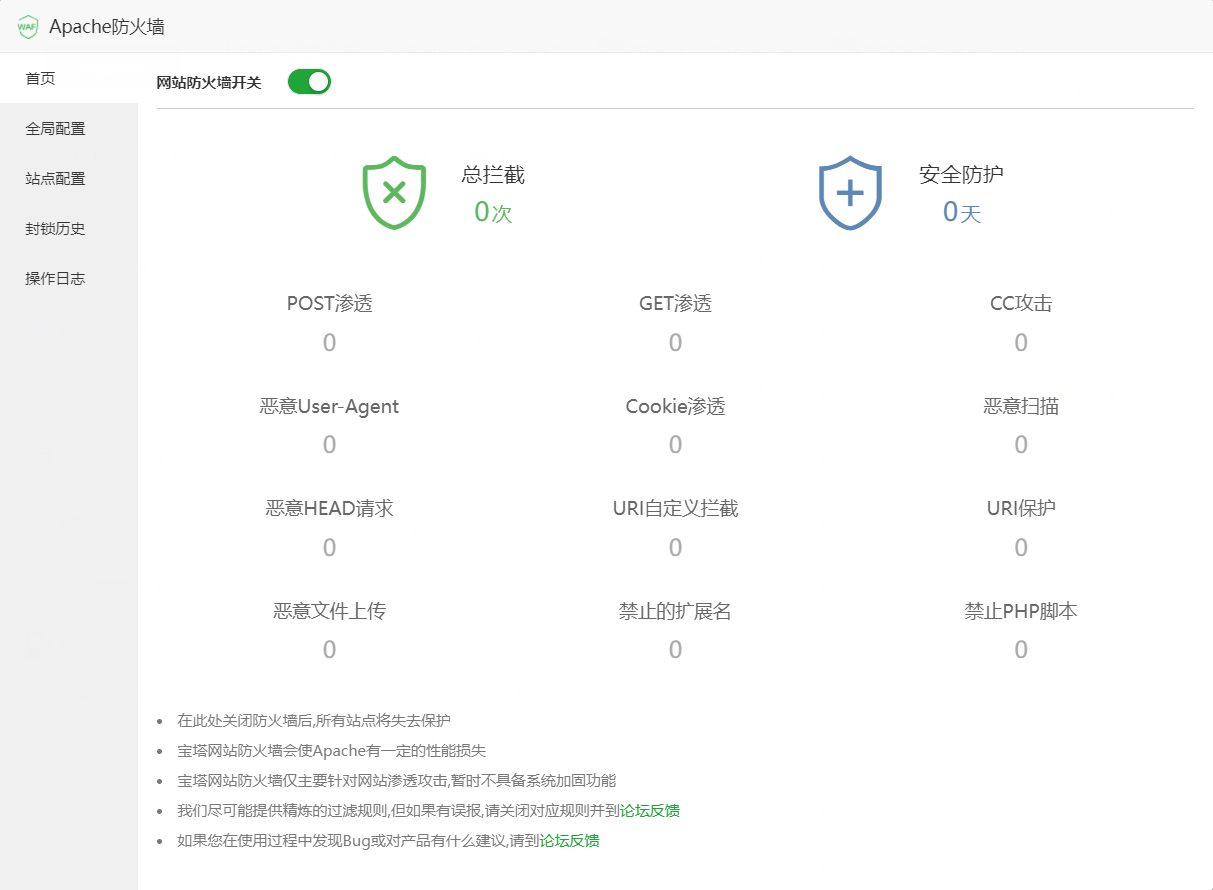Click the note about 系统加固功能
This screenshot has height=890, width=1213.
click(397, 780)
